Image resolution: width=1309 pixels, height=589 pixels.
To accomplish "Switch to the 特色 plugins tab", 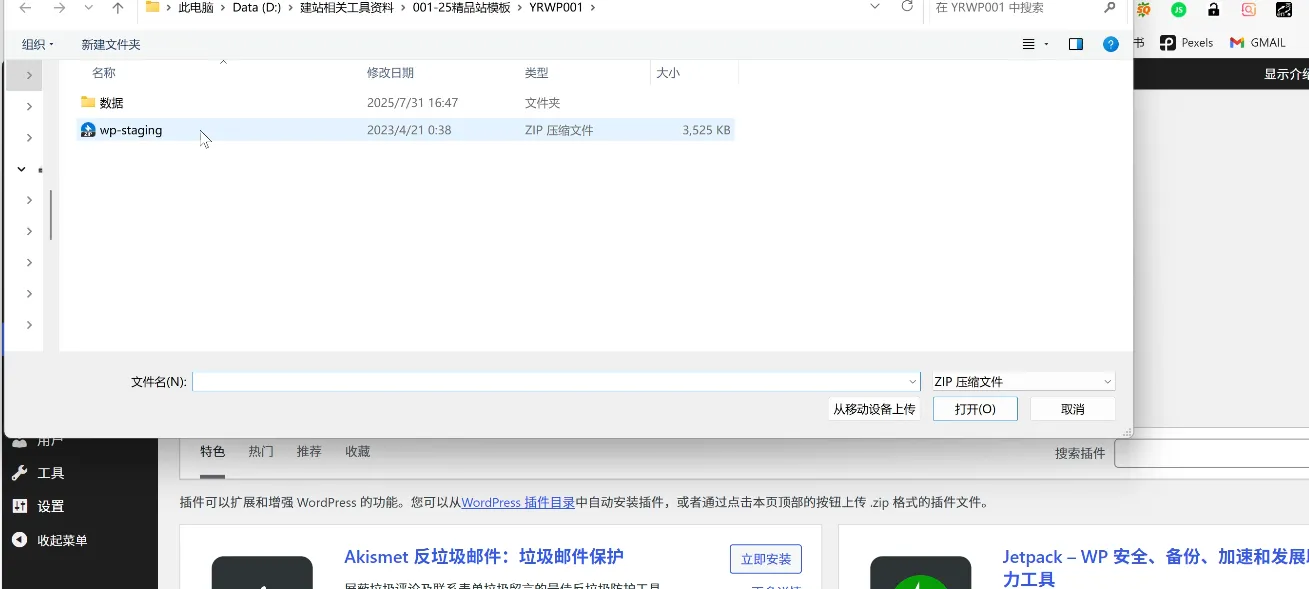I will coord(213,452).
